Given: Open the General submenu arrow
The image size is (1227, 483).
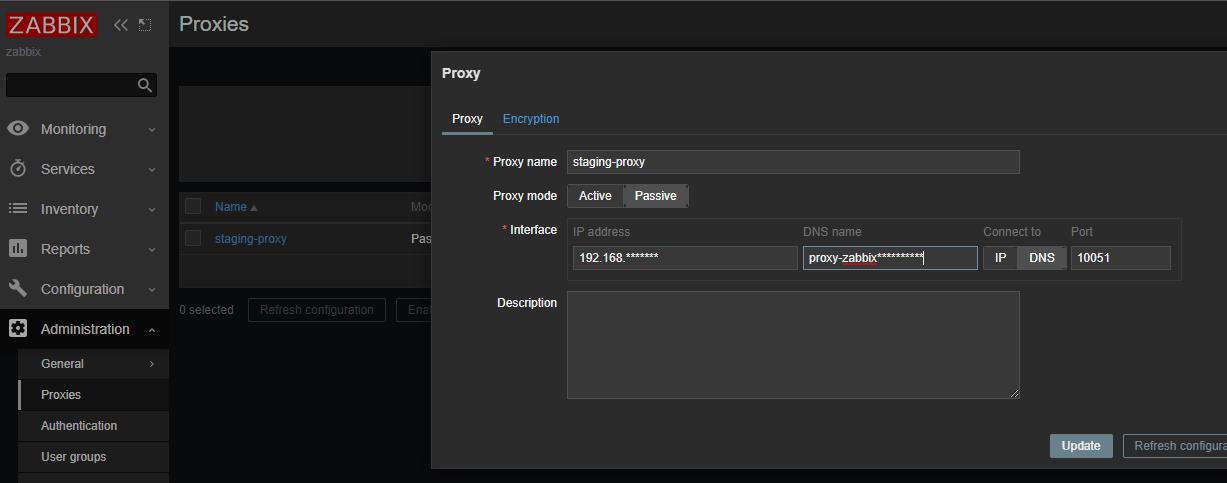Looking at the screenshot, I should point(152,364).
